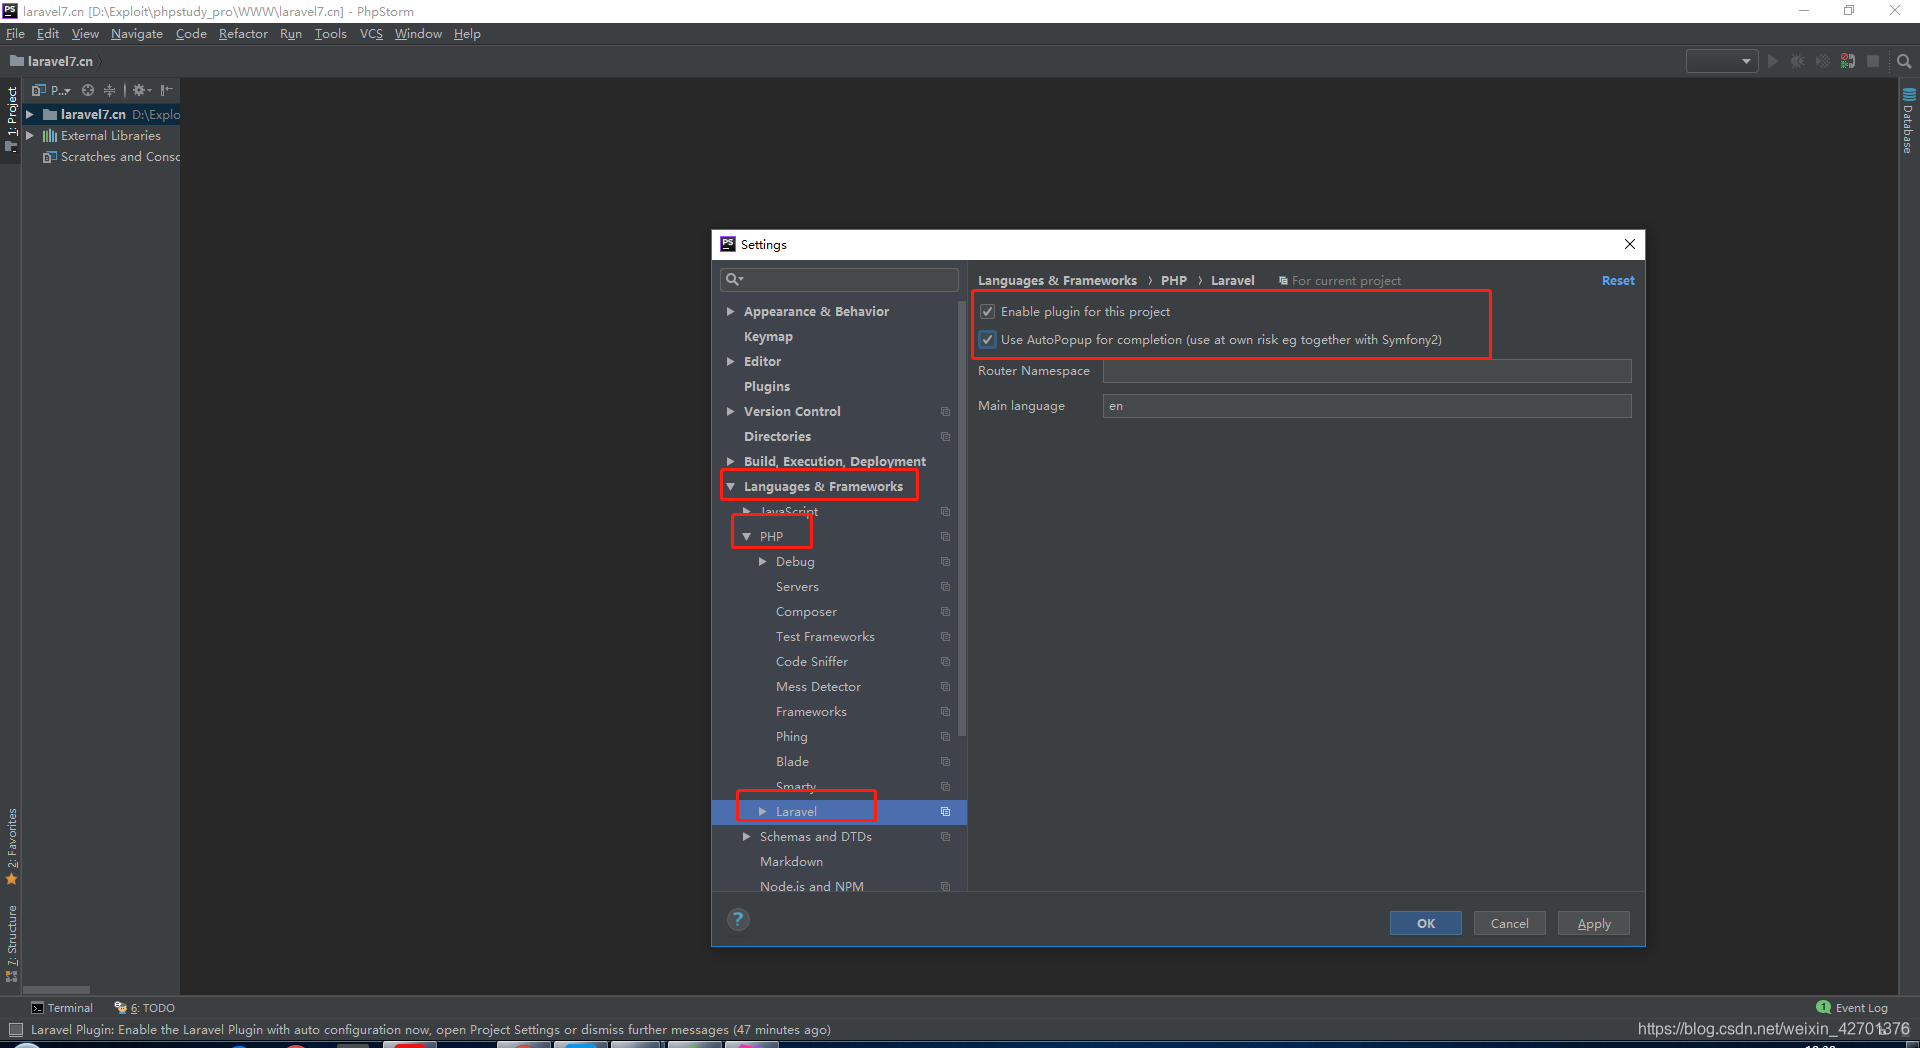Select Keymap in settings tree
Image resolution: width=1920 pixels, height=1048 pixels.
tap(768, 337)
